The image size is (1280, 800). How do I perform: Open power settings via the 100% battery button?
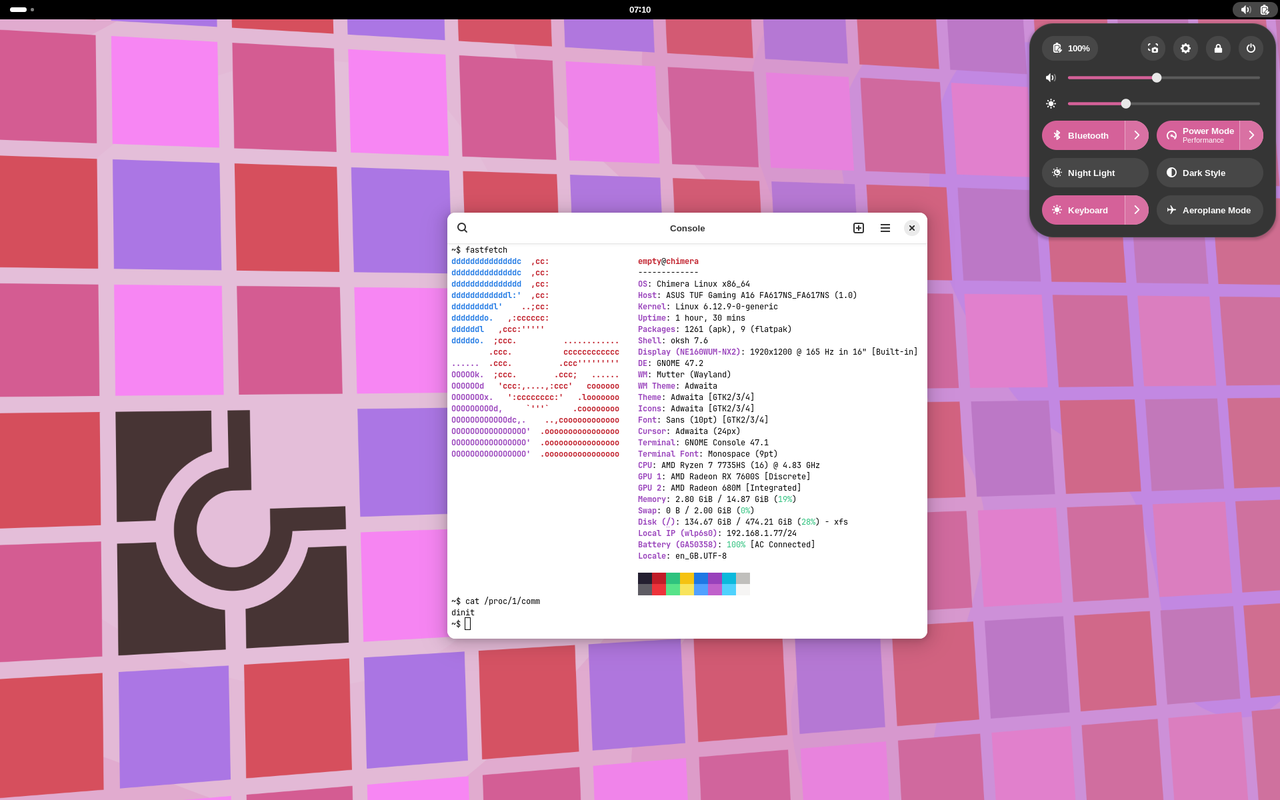click(1070, 48)
